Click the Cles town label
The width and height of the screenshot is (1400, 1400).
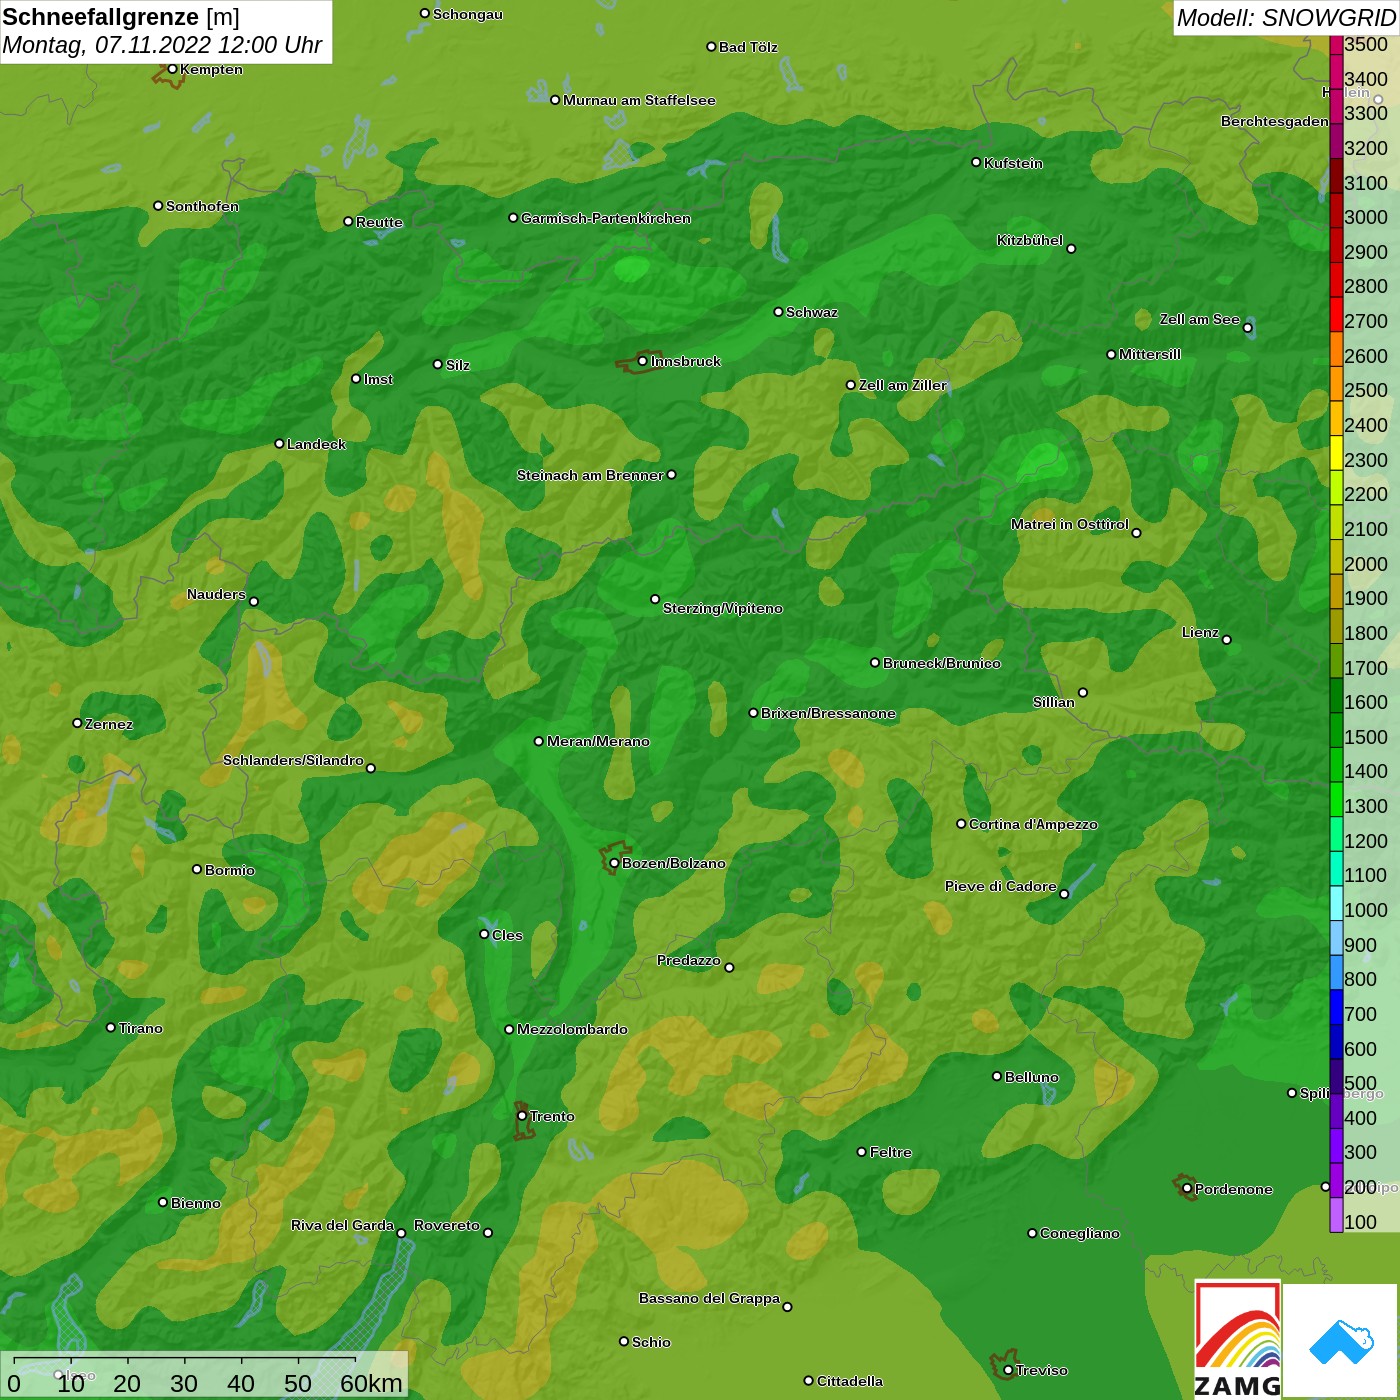[507, 935]
